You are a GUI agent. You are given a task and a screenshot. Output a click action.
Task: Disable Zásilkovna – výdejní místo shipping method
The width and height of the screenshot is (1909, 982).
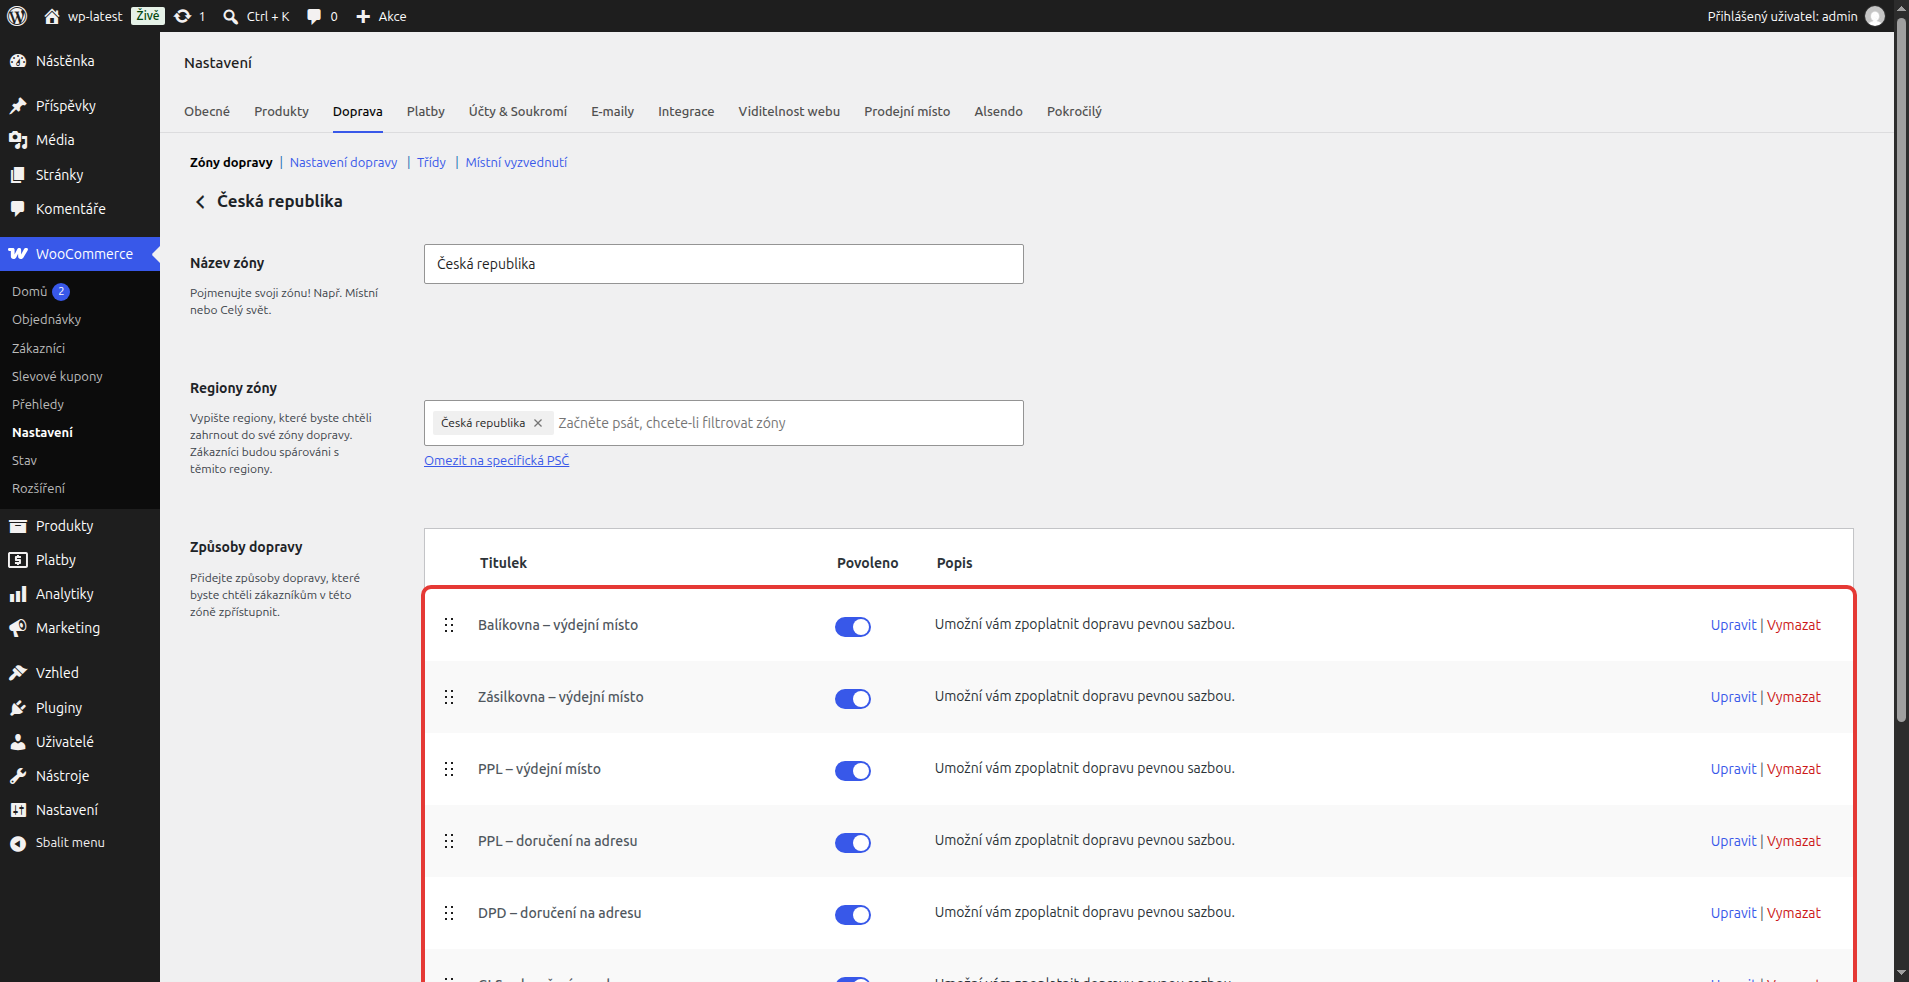click(x=853, y=699)
